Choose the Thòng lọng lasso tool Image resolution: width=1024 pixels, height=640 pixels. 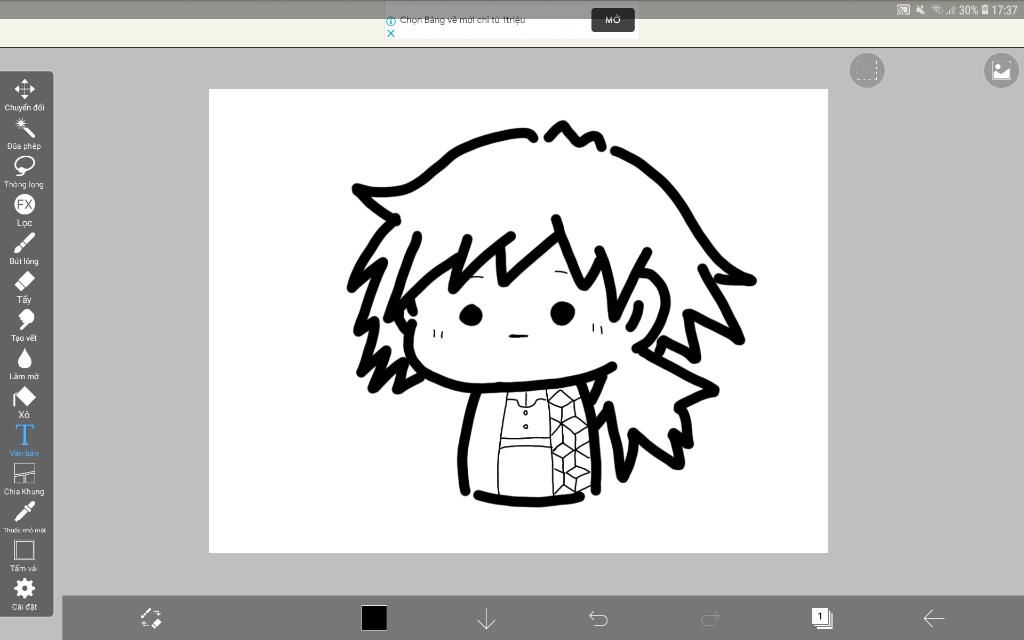(x=24, y=172)
